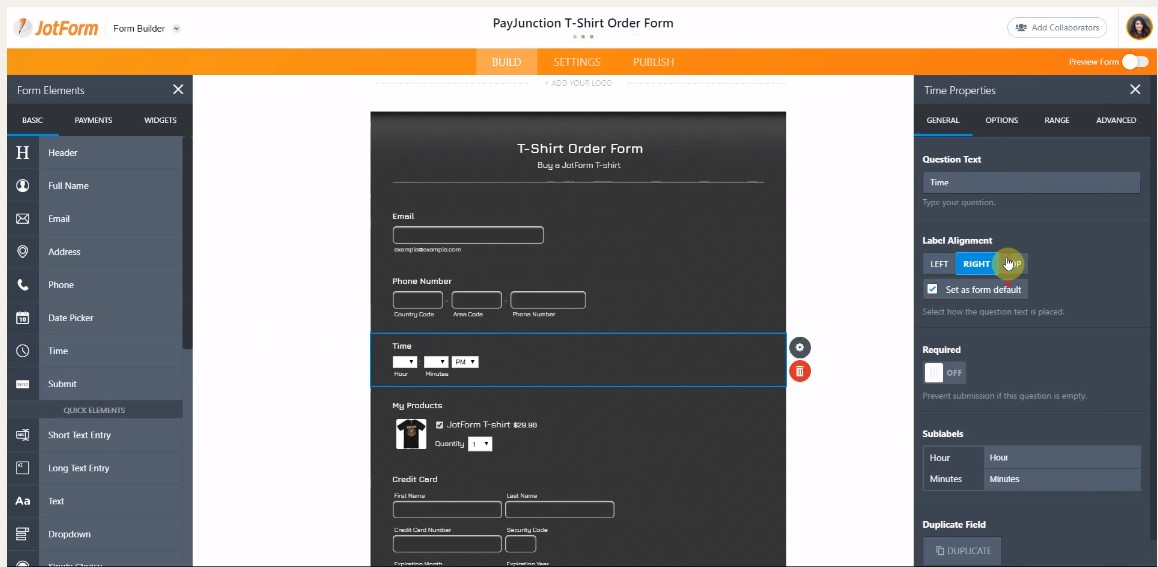Add the Address pin icon element
The image size is (1158, 567).
pyautogui.click(x=23, y=252)
